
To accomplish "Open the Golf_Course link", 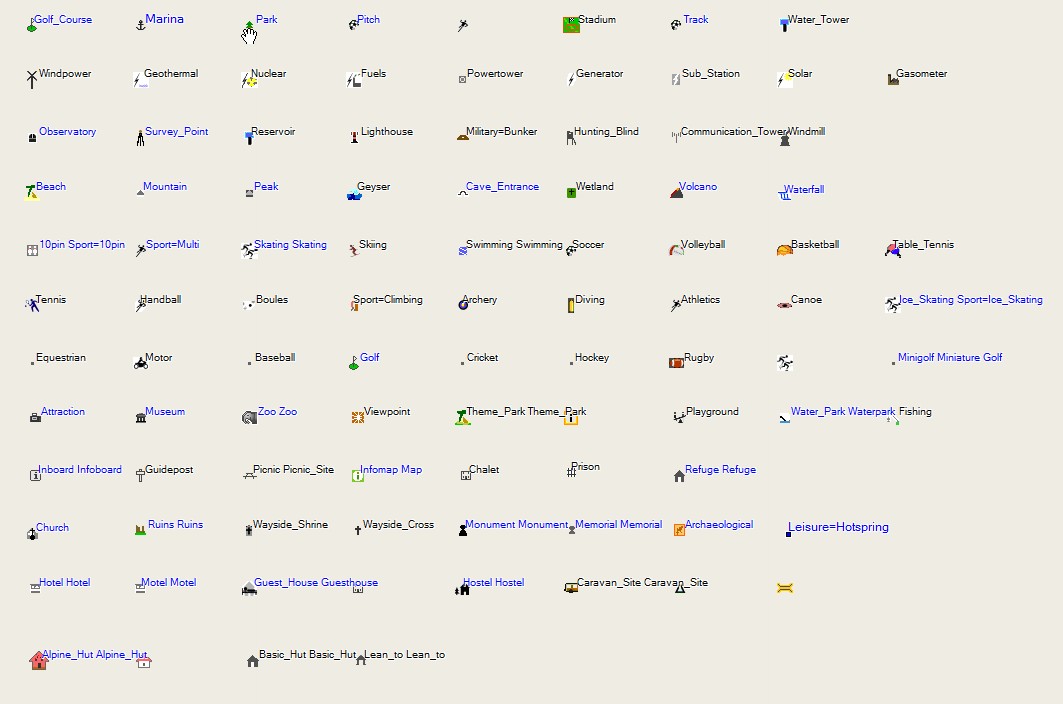I will coord(63,20).
